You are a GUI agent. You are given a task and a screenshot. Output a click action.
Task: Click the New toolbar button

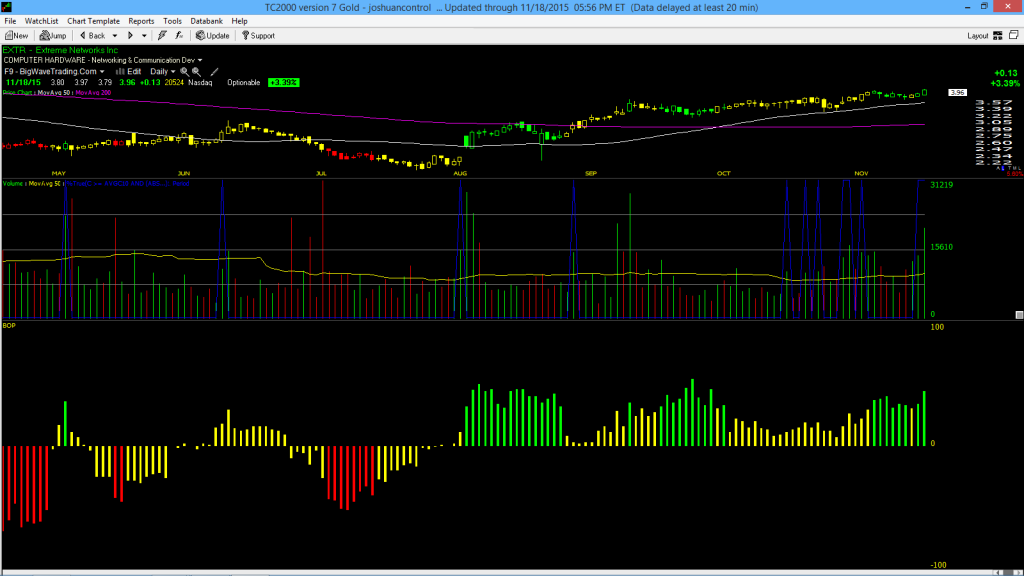(x=16, y=36)
